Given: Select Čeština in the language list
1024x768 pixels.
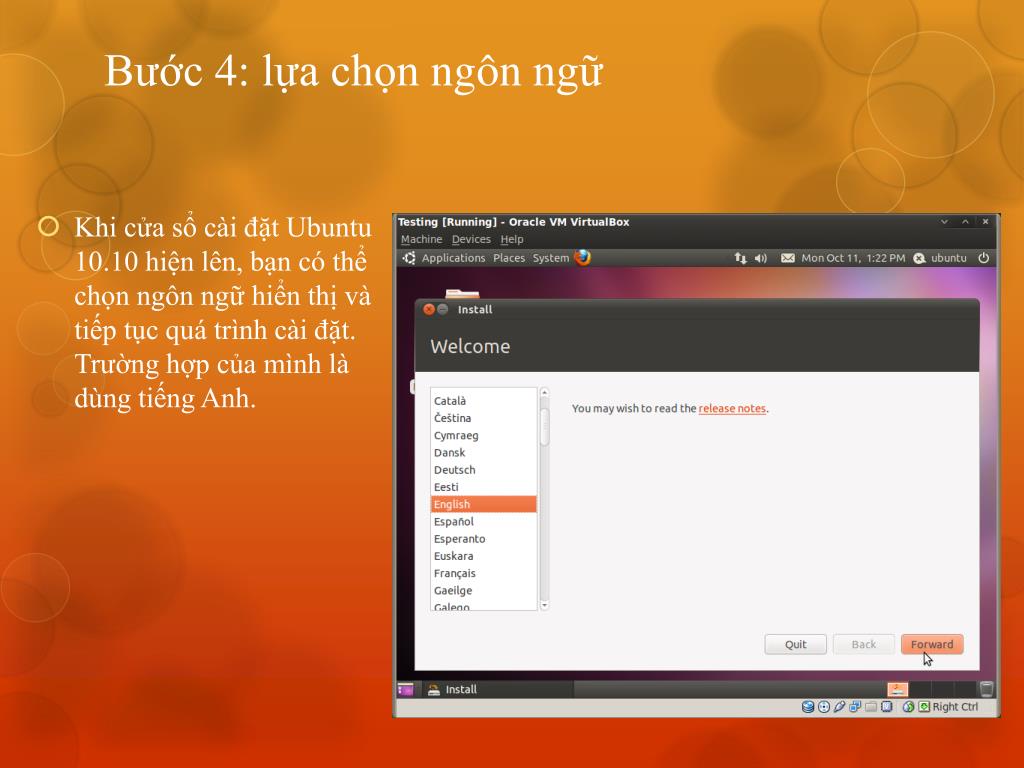Looking at the screenshot, I should (483, 418).
